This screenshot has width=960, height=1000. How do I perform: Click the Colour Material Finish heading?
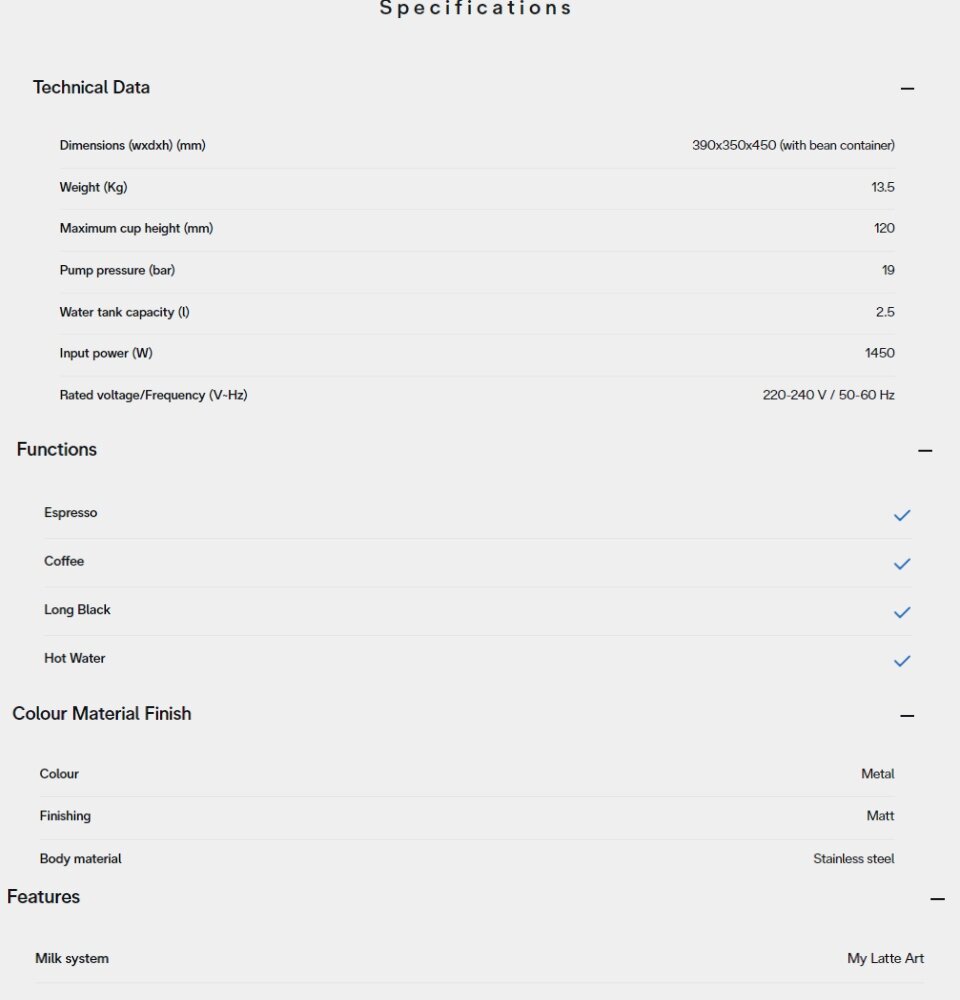click(x=102, y=714)
